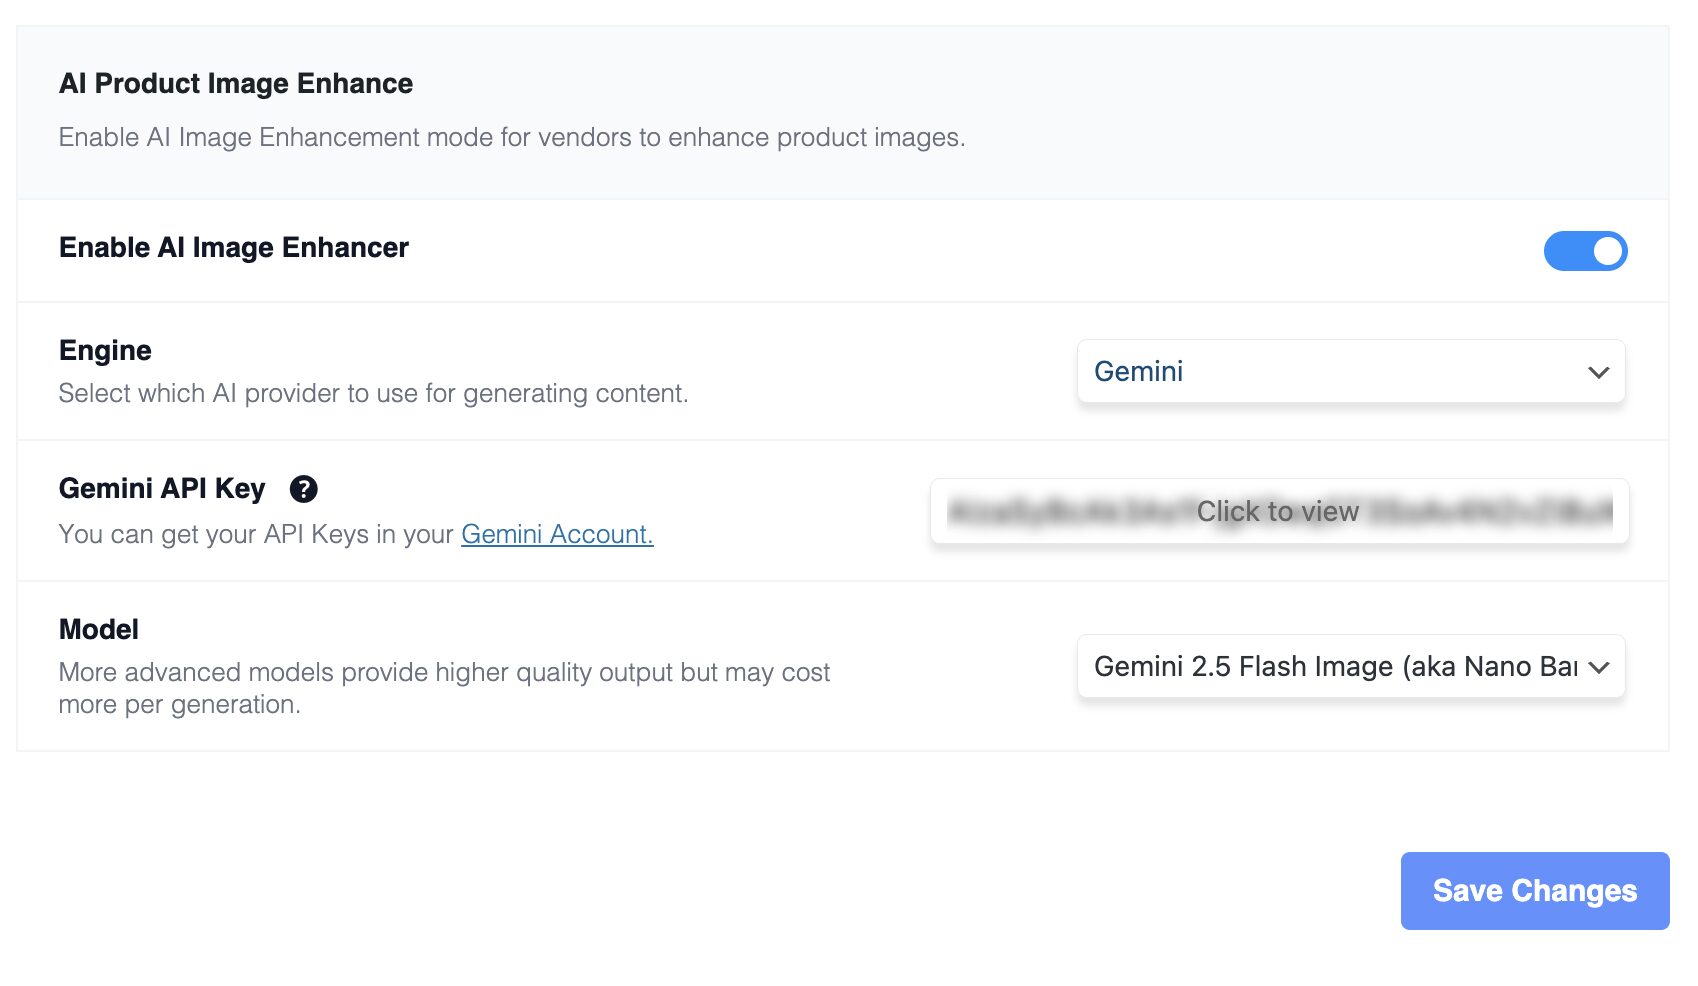This screenshot has height=986, width=1698.
Task: Toggle the Enable AI Image Enhancer switch
Action: click(x=1584, y=251)
